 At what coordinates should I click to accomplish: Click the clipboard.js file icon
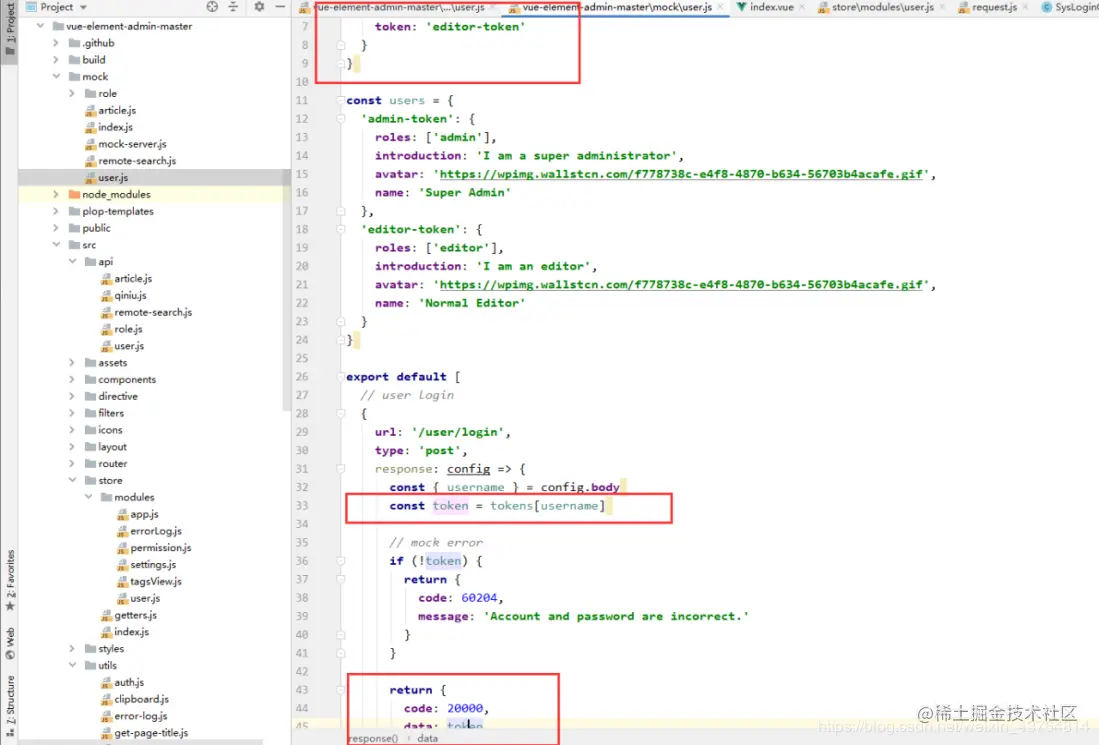(x=106, y=699)
